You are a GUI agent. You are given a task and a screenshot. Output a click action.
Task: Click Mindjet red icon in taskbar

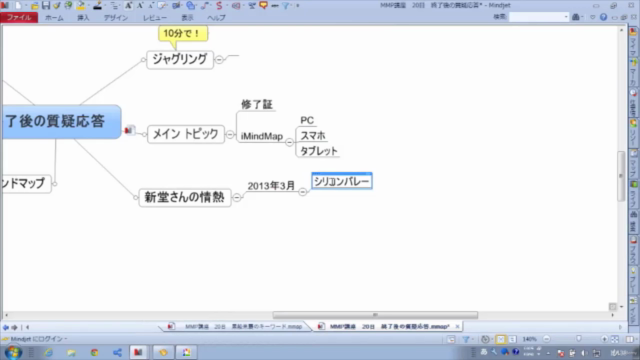tap(138, 352)
